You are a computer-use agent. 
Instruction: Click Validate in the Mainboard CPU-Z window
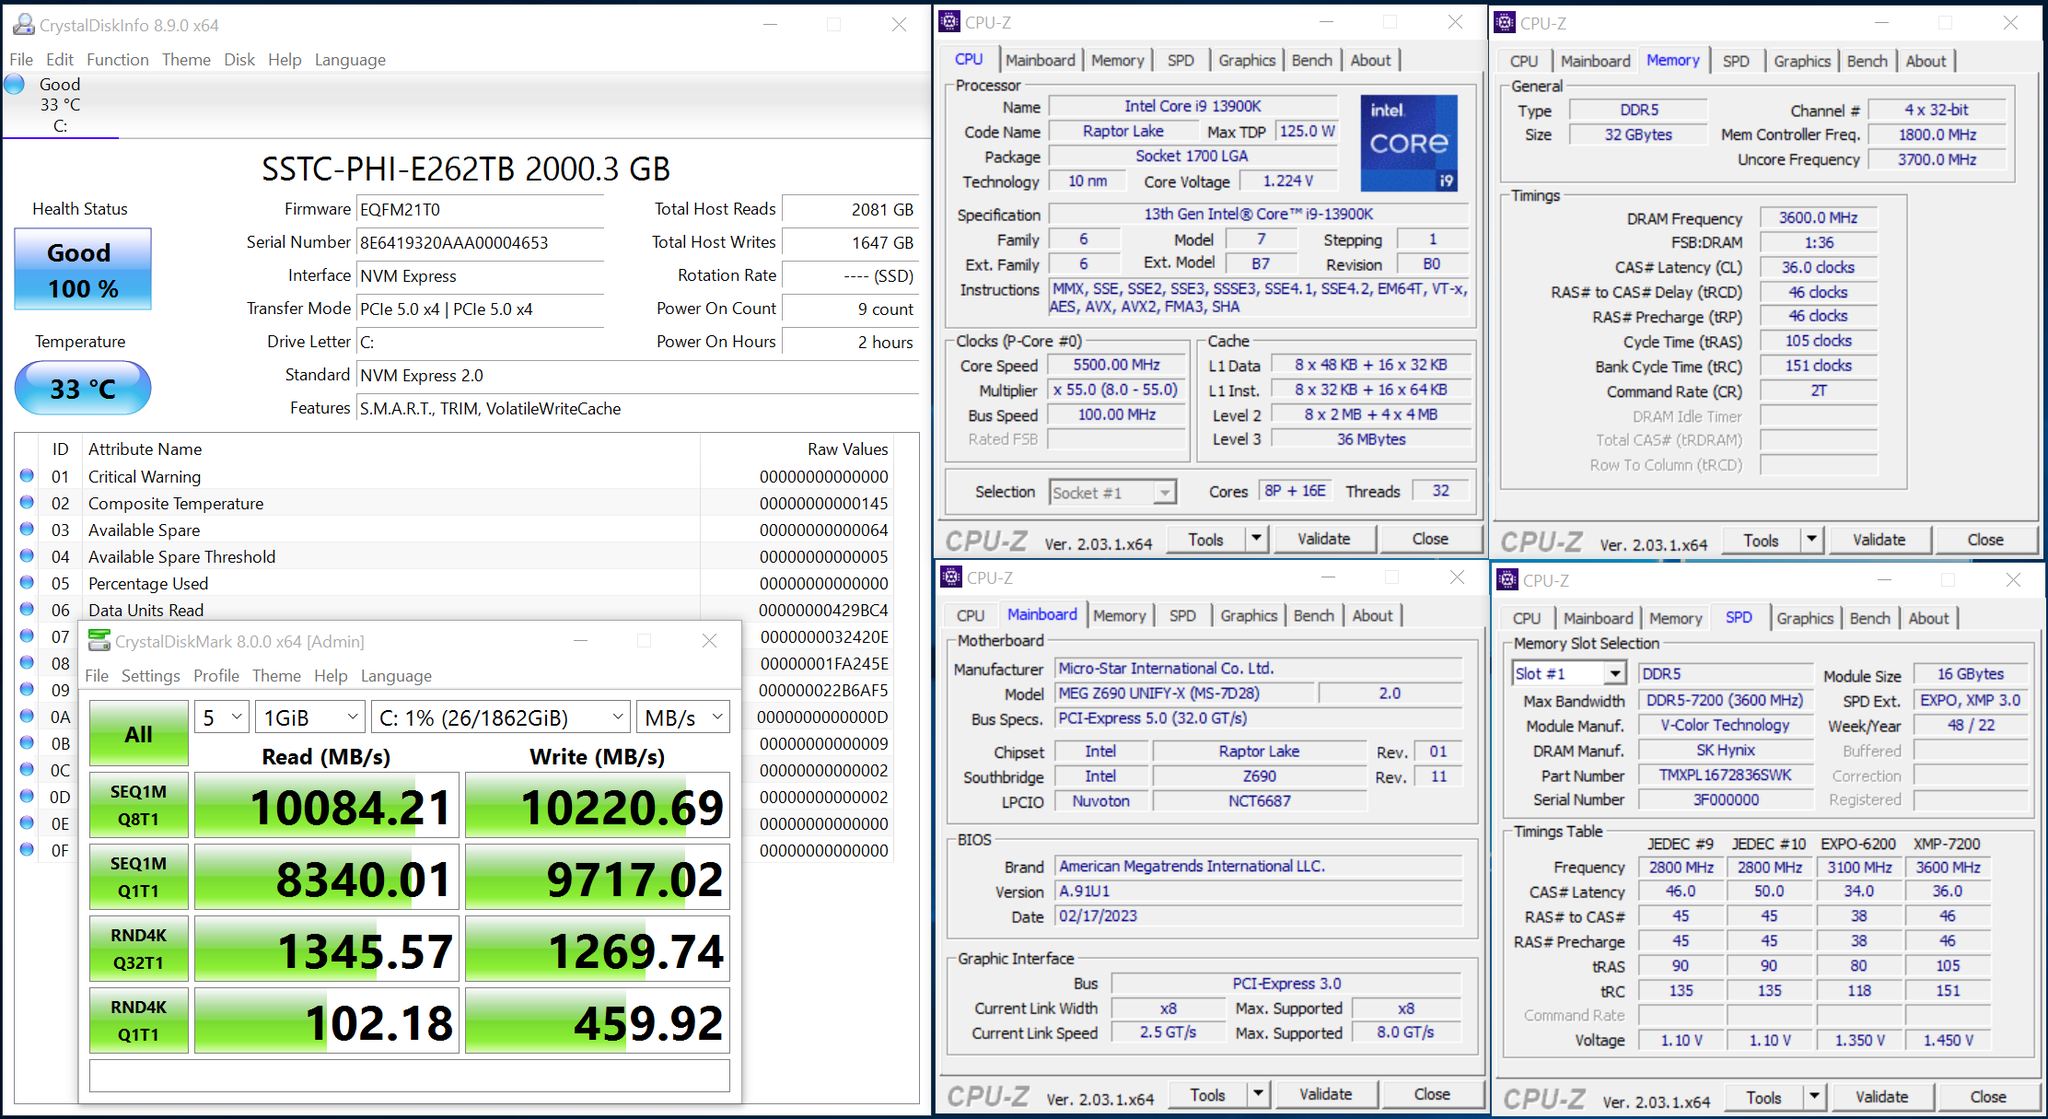point(1325,1094)
